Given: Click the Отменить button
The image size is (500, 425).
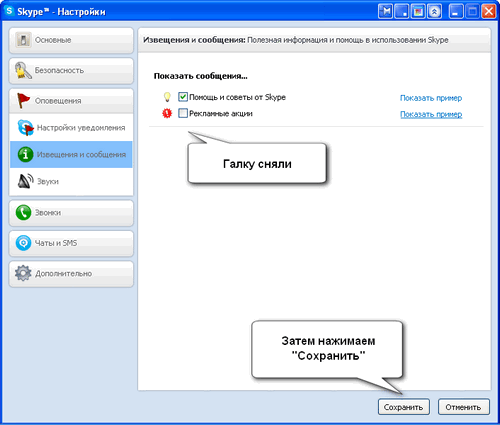Looking at the screenshot, I should click(x=464, y=407).
